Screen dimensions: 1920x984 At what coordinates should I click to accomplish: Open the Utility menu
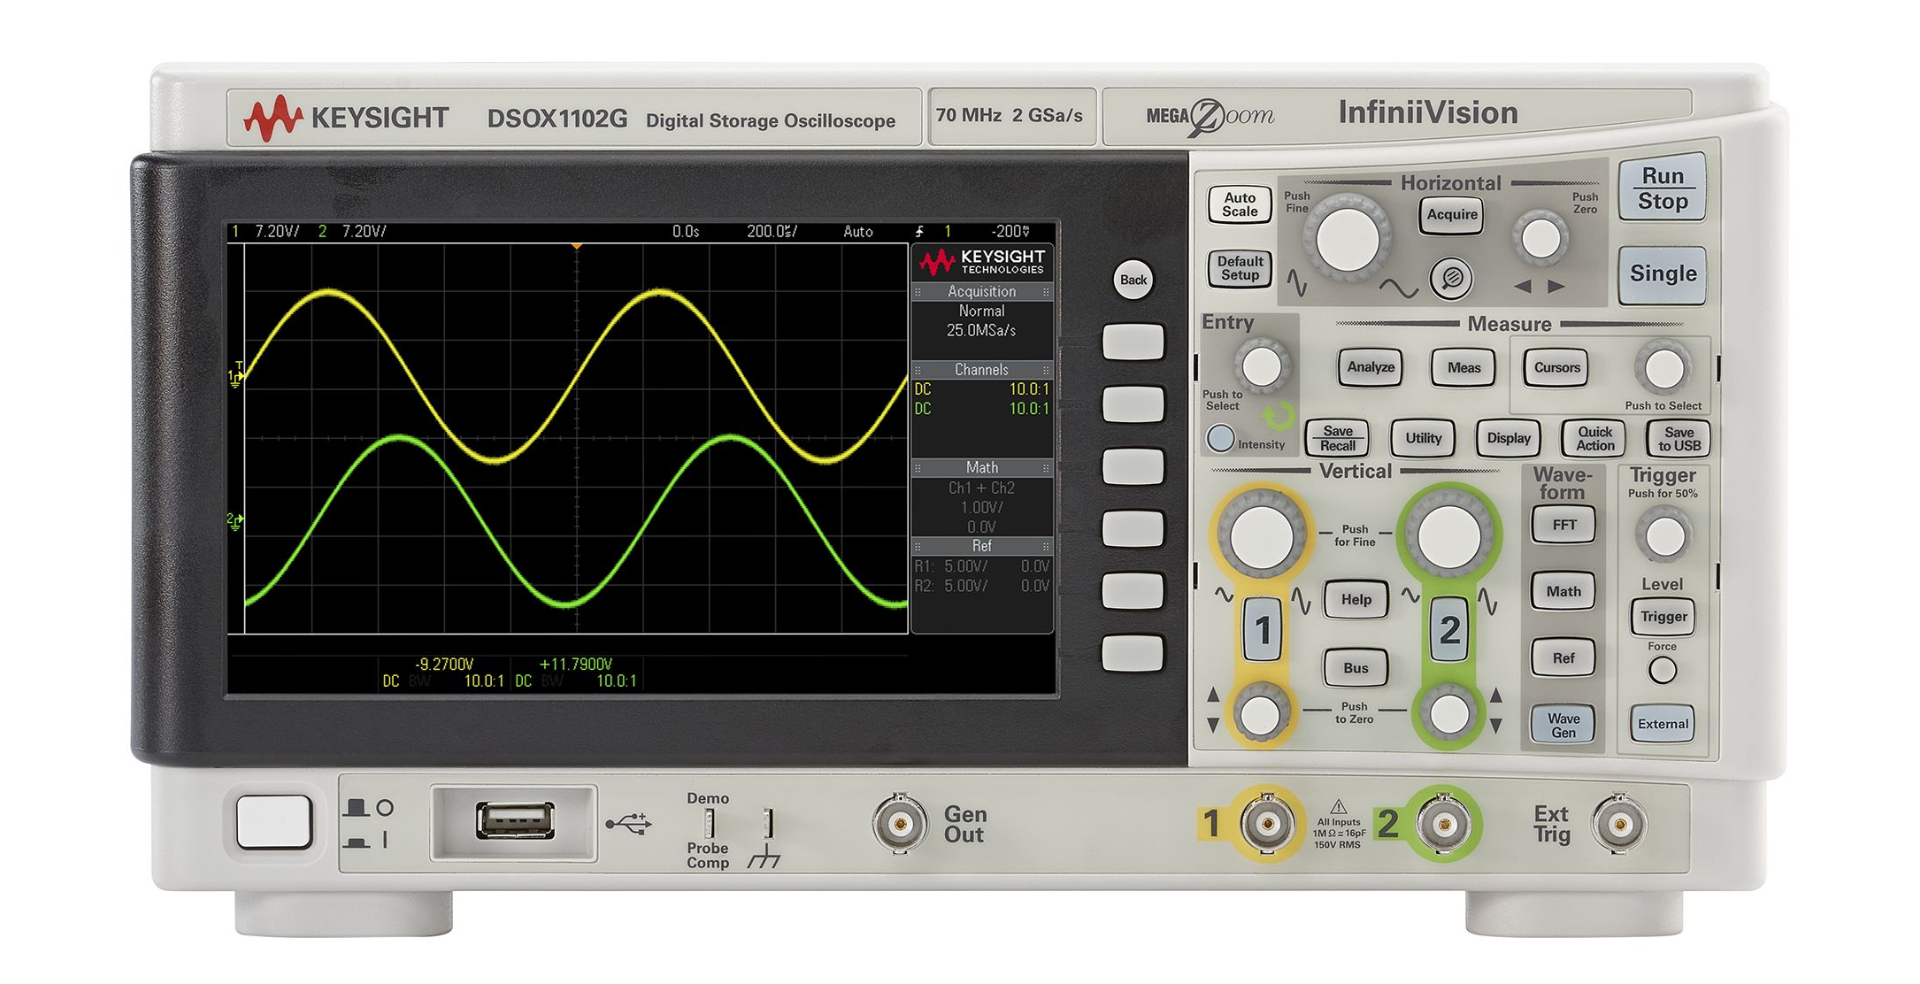[x=1423, y=438]
